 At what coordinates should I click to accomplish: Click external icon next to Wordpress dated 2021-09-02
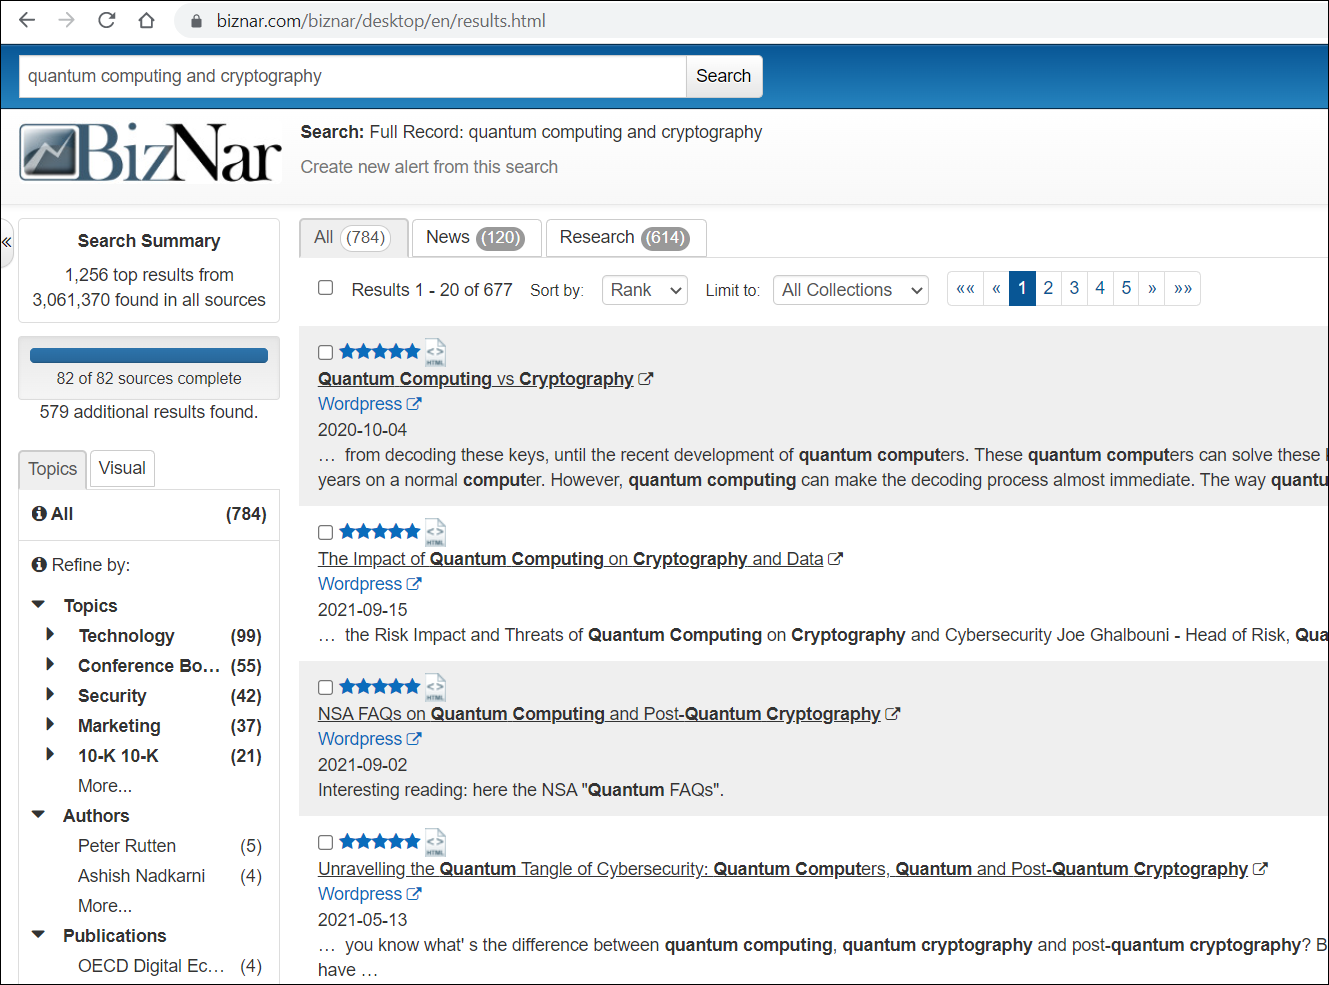414,739
